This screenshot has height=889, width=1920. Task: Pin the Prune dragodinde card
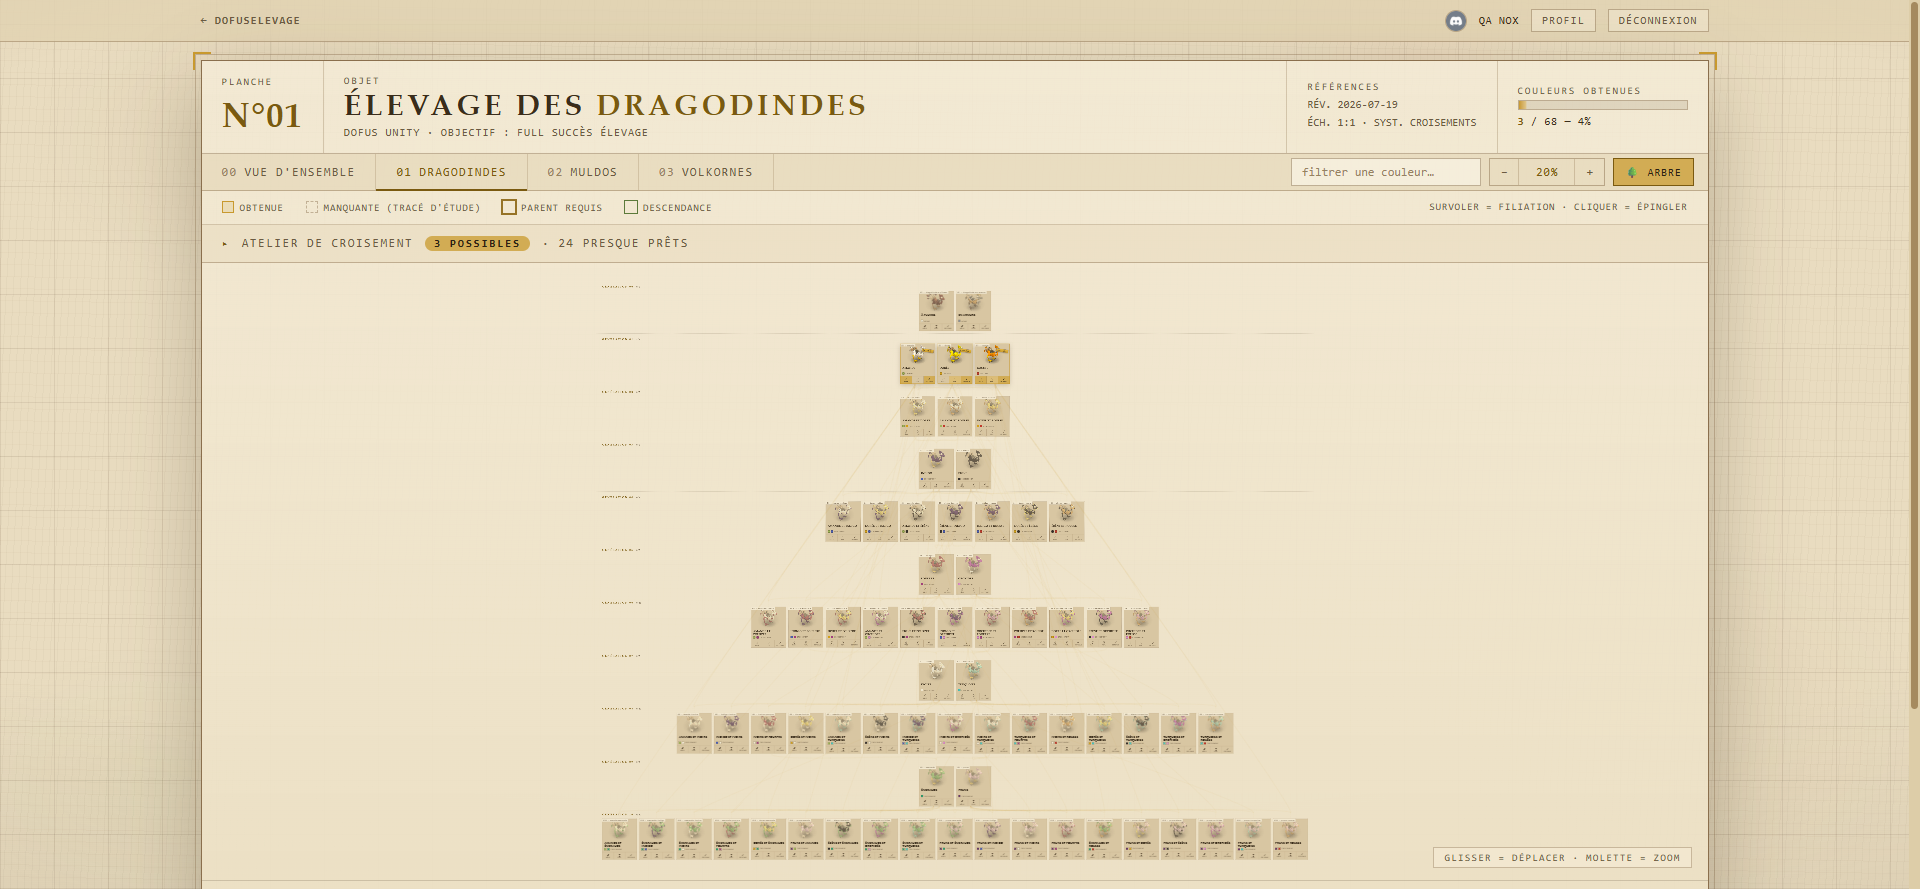click(x=973, y=786)
